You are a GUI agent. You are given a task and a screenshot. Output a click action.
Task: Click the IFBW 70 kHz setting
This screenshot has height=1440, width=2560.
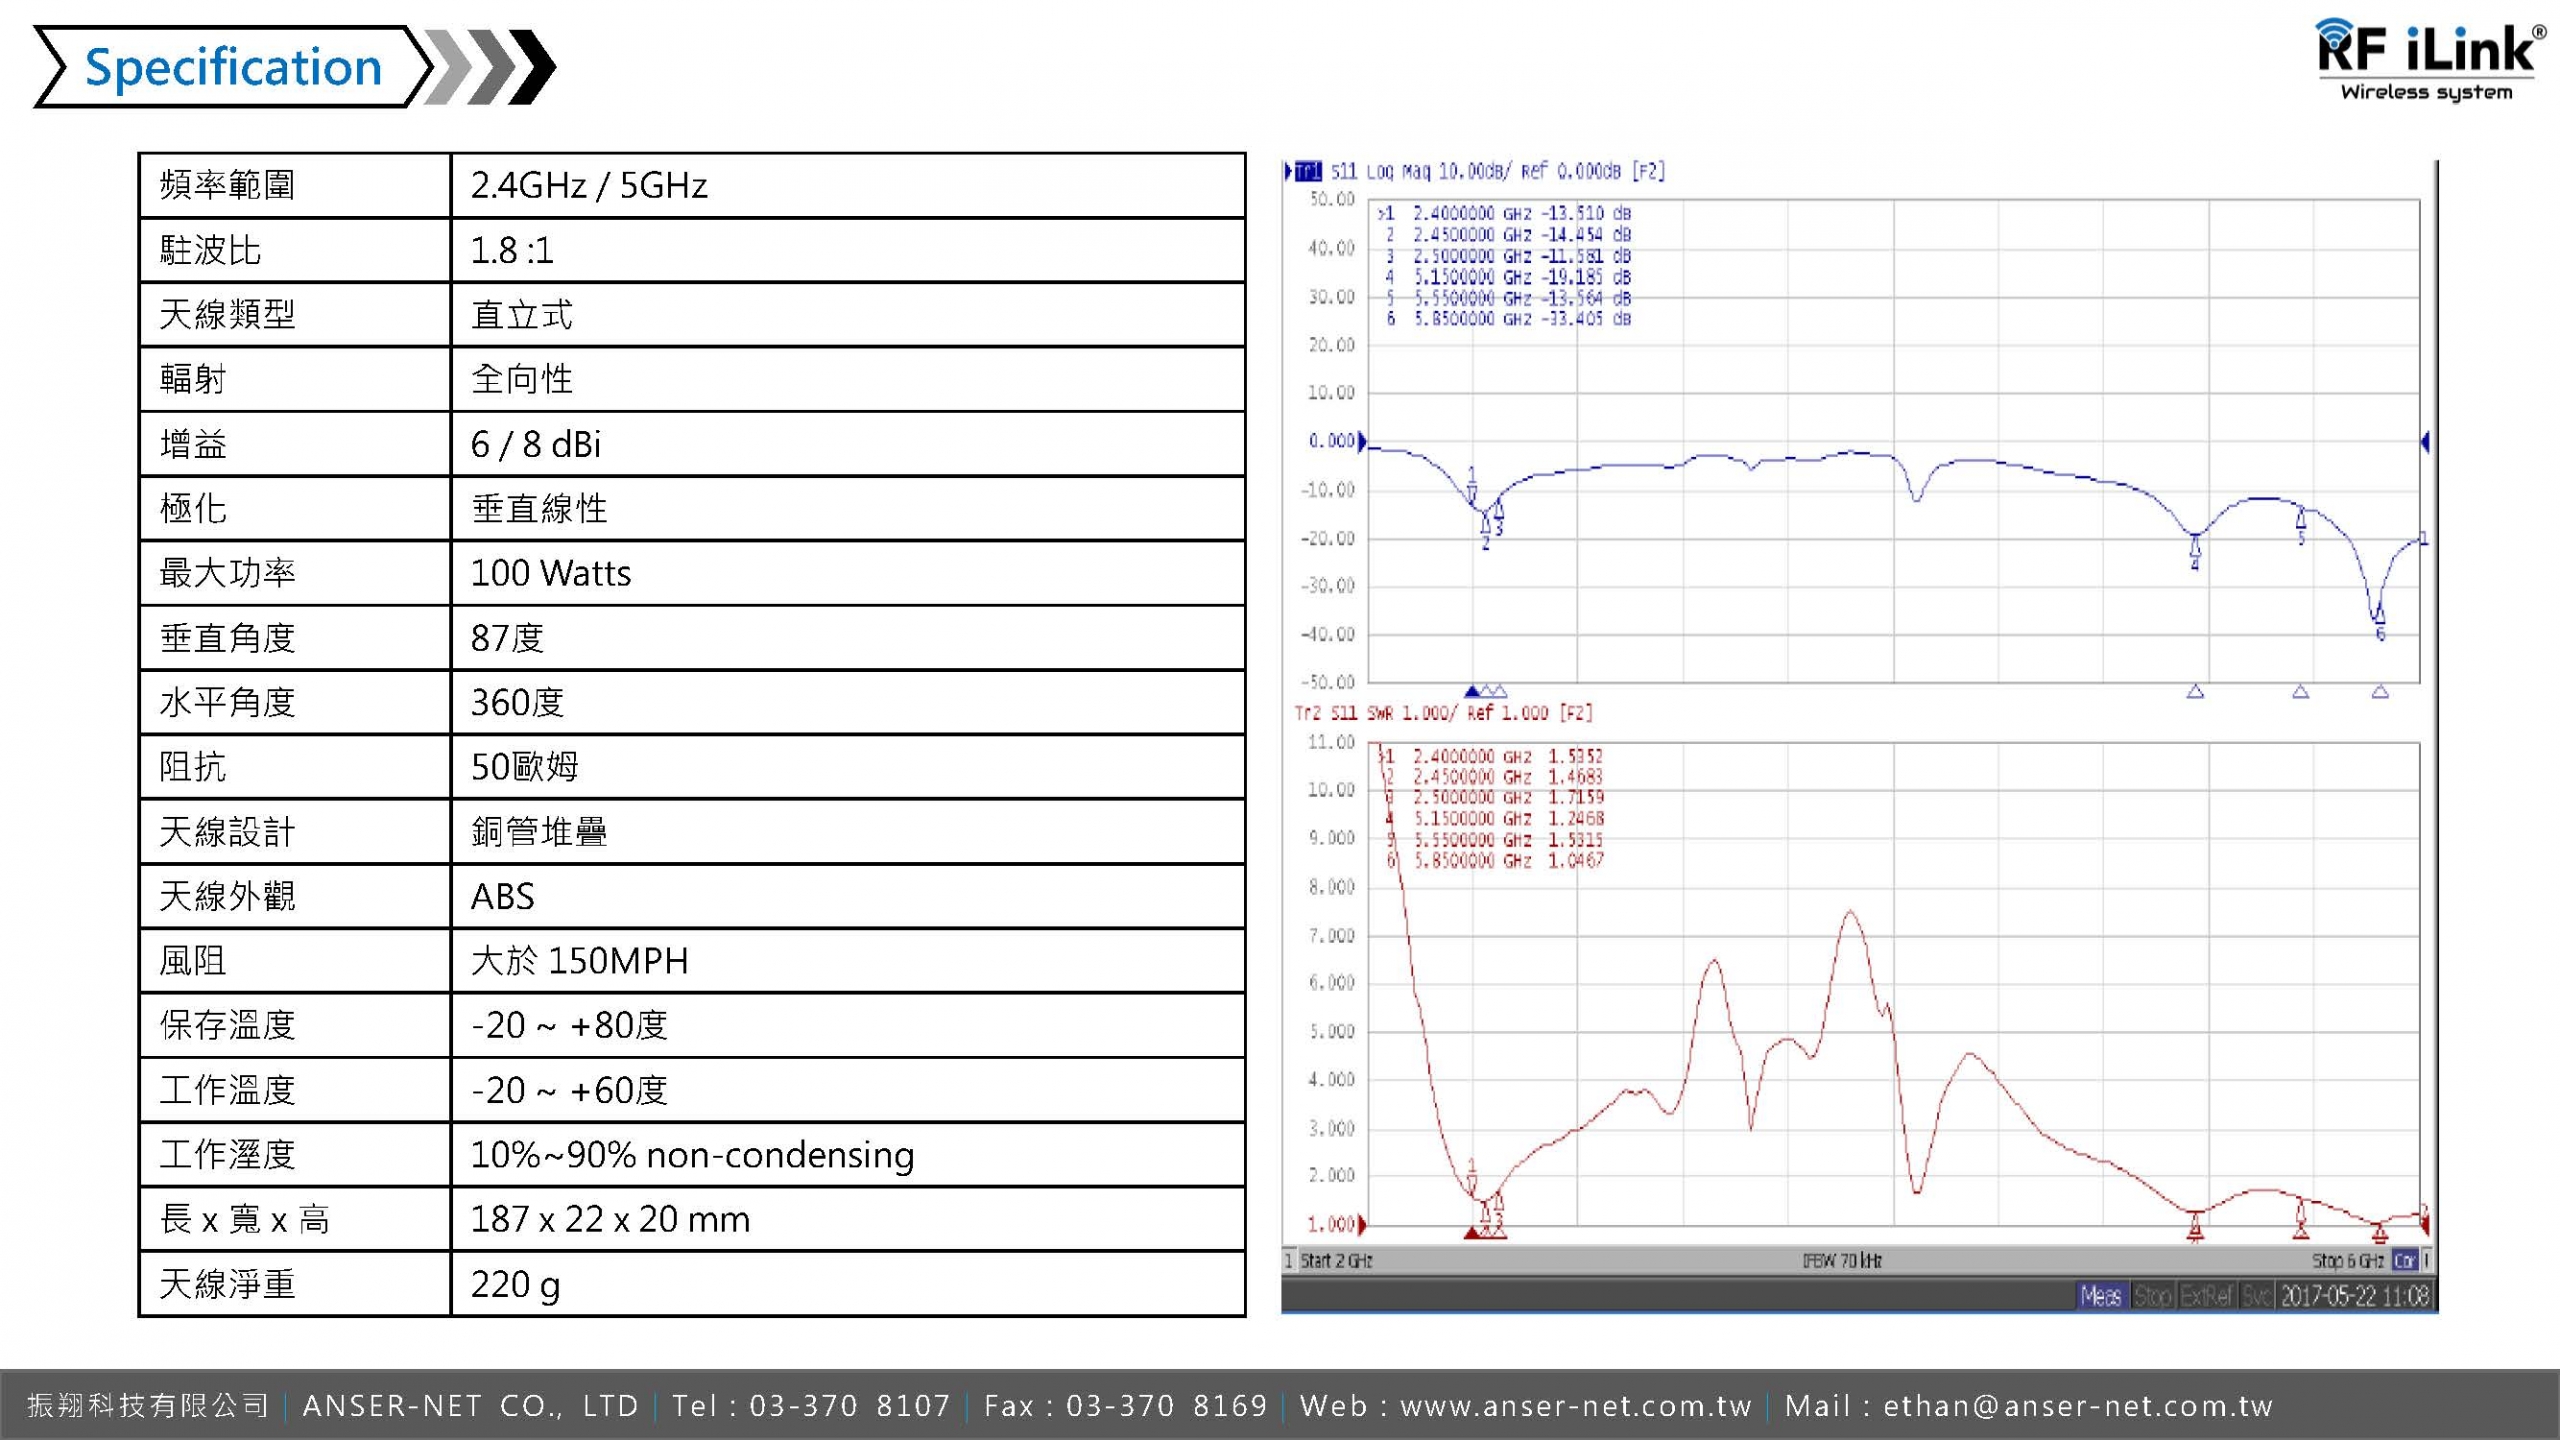(1842, 1260)
